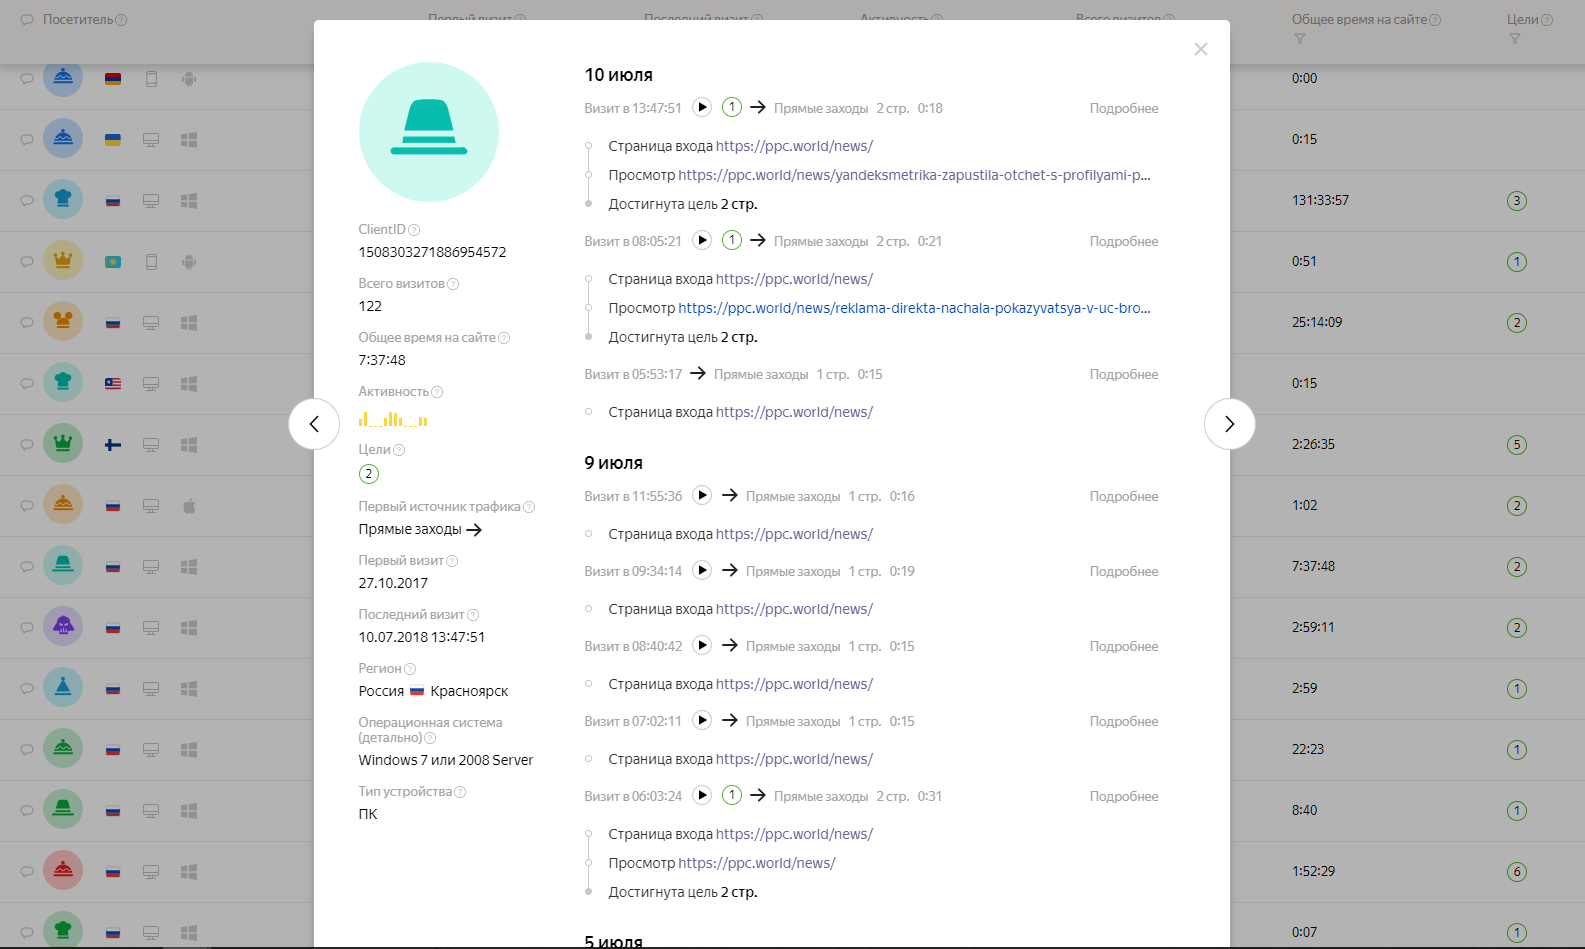Open the visitor's large hat avatar
Screen dimensions: 1585x949
point(428,132)
